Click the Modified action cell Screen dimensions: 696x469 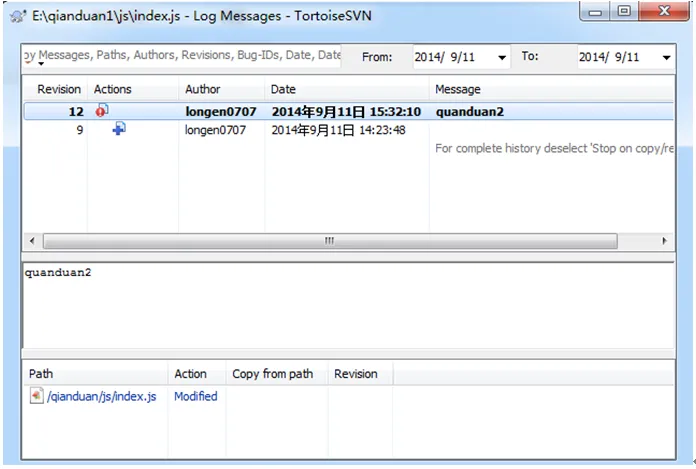coord(196,396)
